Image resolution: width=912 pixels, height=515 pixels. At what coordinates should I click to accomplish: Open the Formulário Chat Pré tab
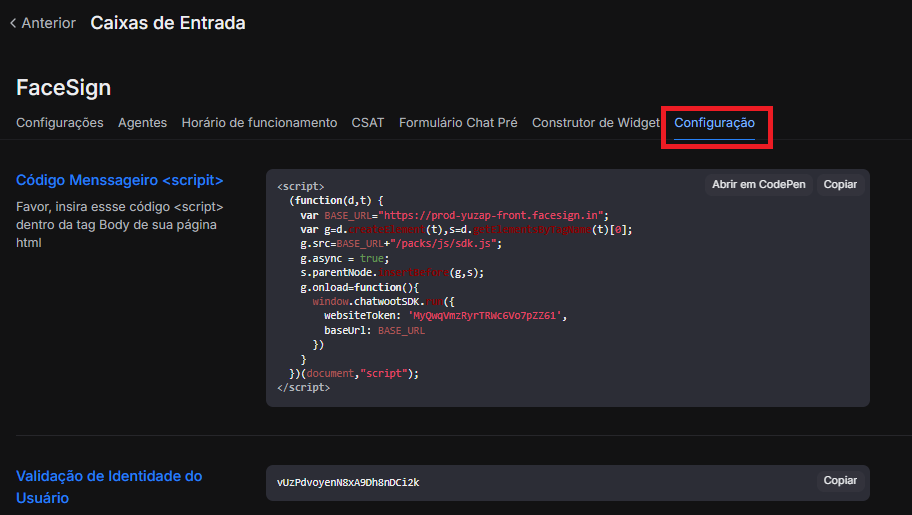point(458,123)
